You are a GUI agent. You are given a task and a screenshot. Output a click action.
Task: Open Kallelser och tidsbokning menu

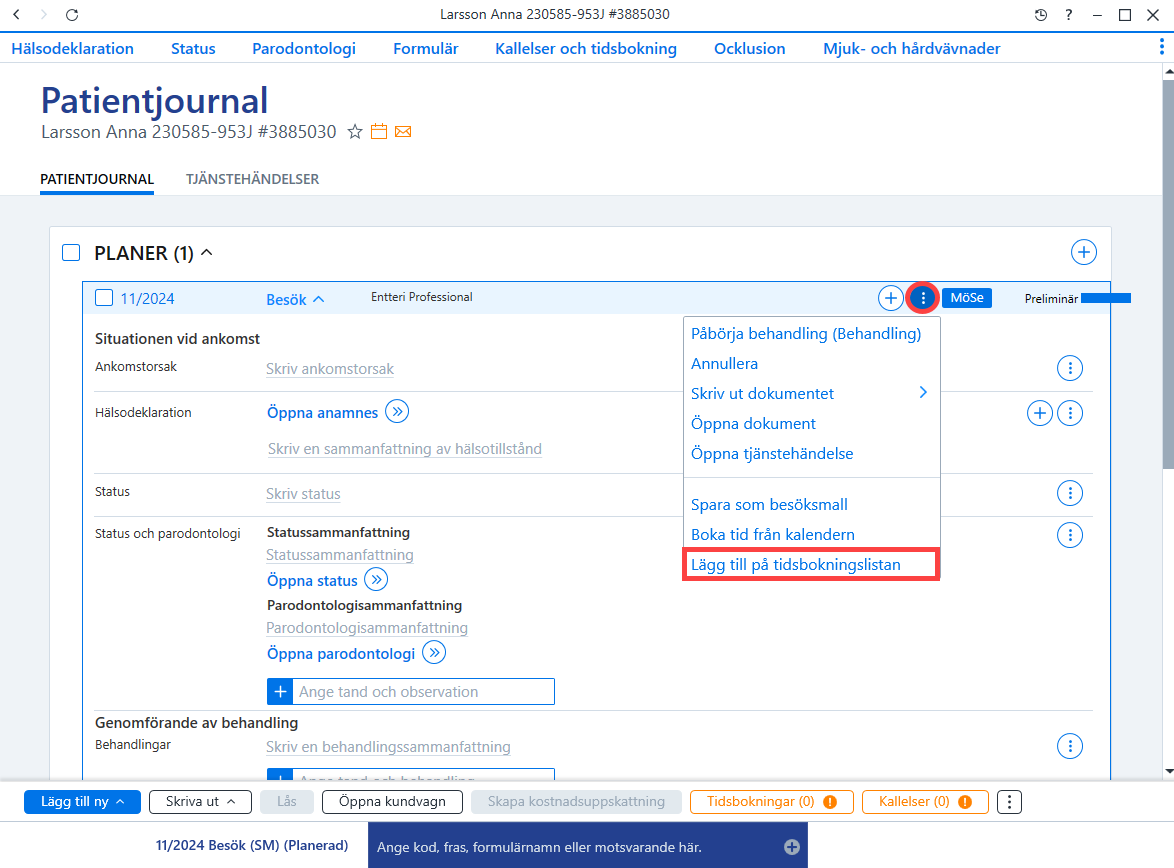[x=586, y=49]
